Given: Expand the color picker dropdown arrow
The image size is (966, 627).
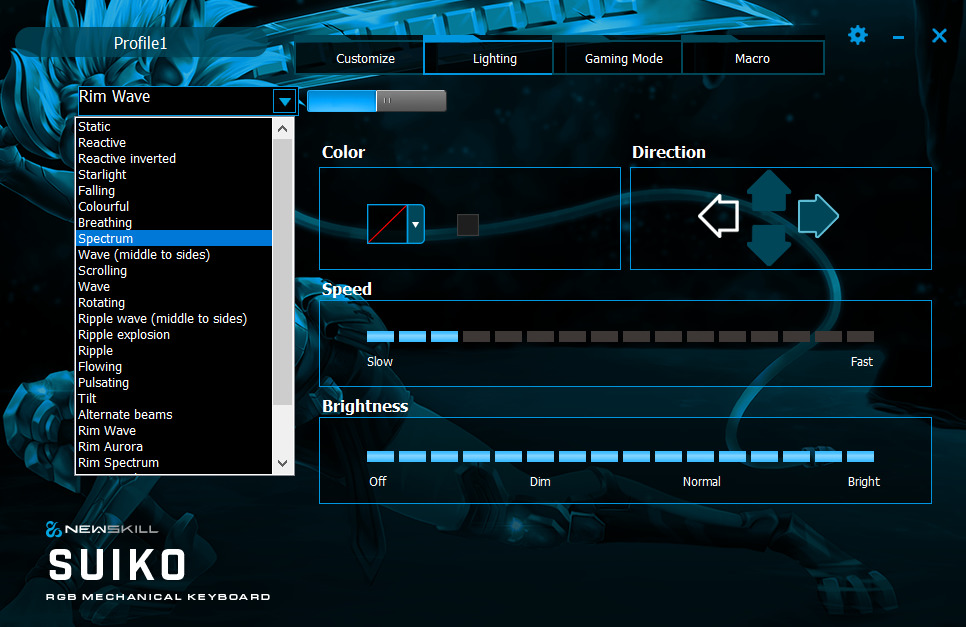Looking at the screenshot, I should point(415,225).
